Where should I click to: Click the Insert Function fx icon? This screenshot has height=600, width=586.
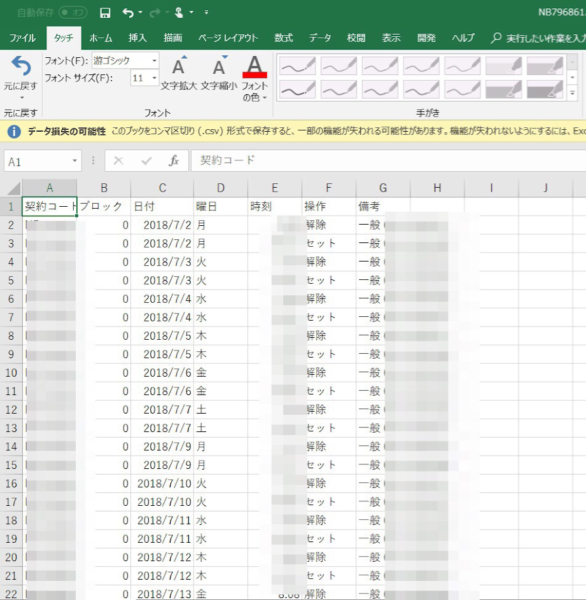174,161
